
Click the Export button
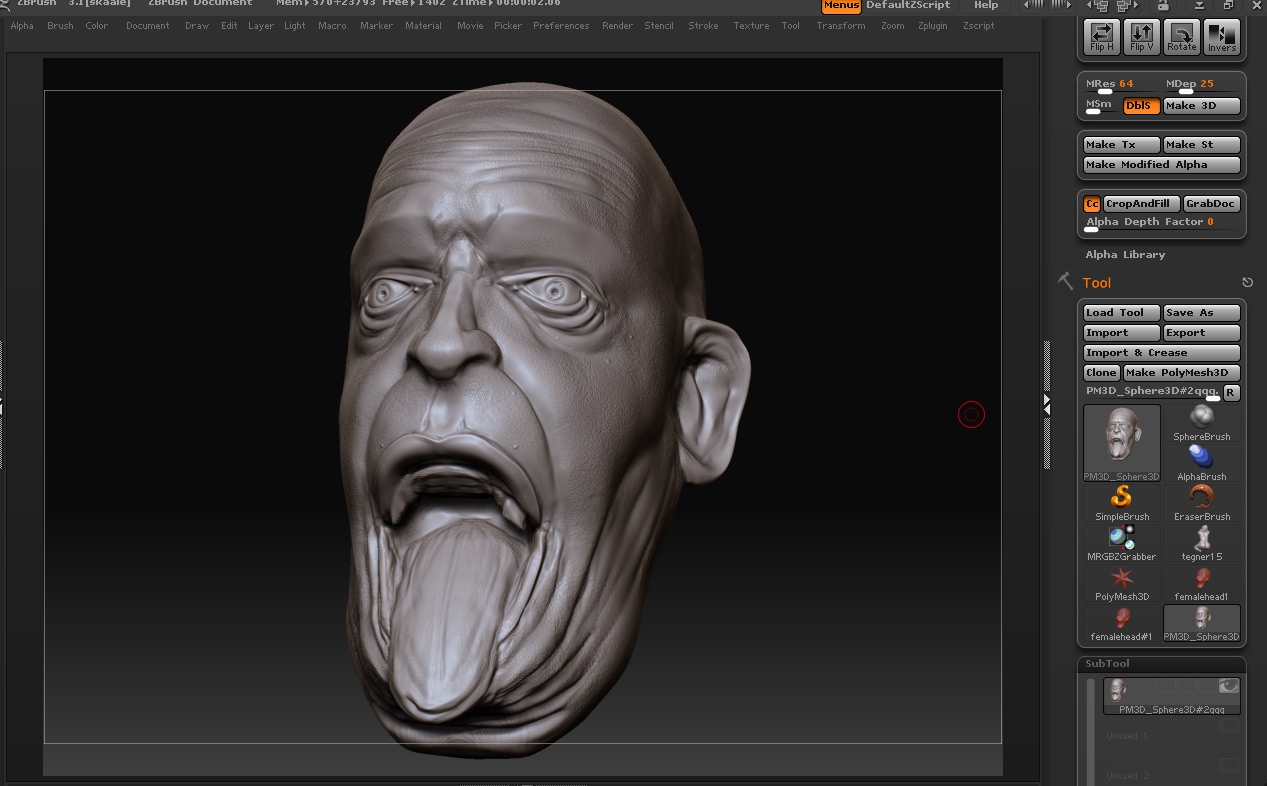(x=1202, y=333)
